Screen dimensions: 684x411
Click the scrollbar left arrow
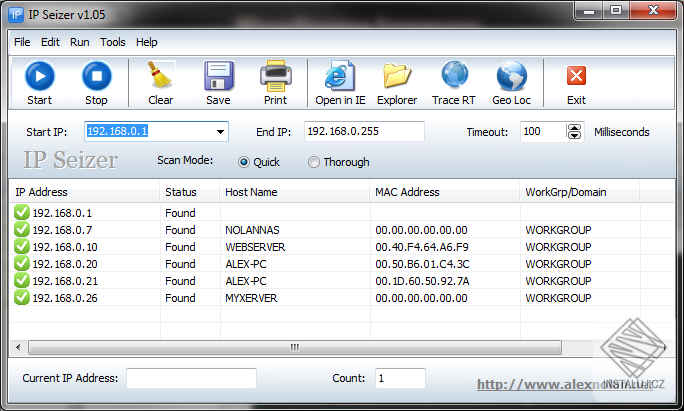(x=18, y=348)
